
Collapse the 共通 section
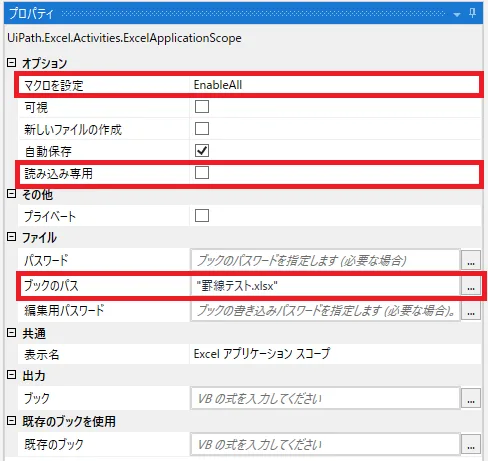click(x=12, y=333)
